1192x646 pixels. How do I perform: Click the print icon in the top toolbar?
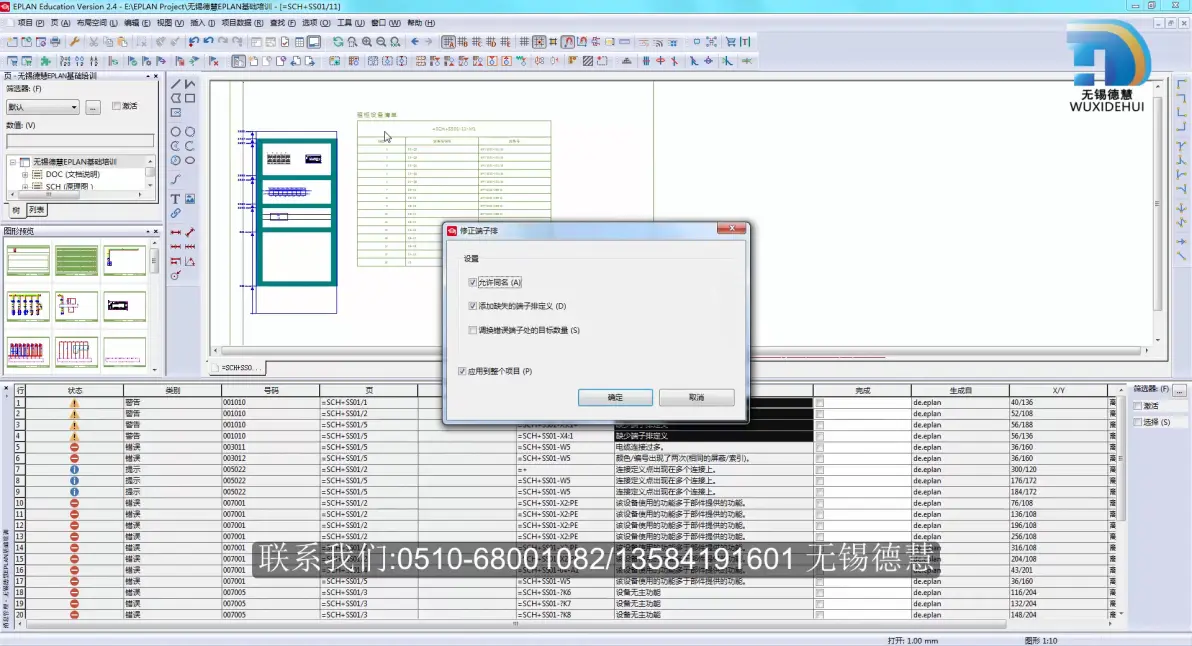(55, 42)
